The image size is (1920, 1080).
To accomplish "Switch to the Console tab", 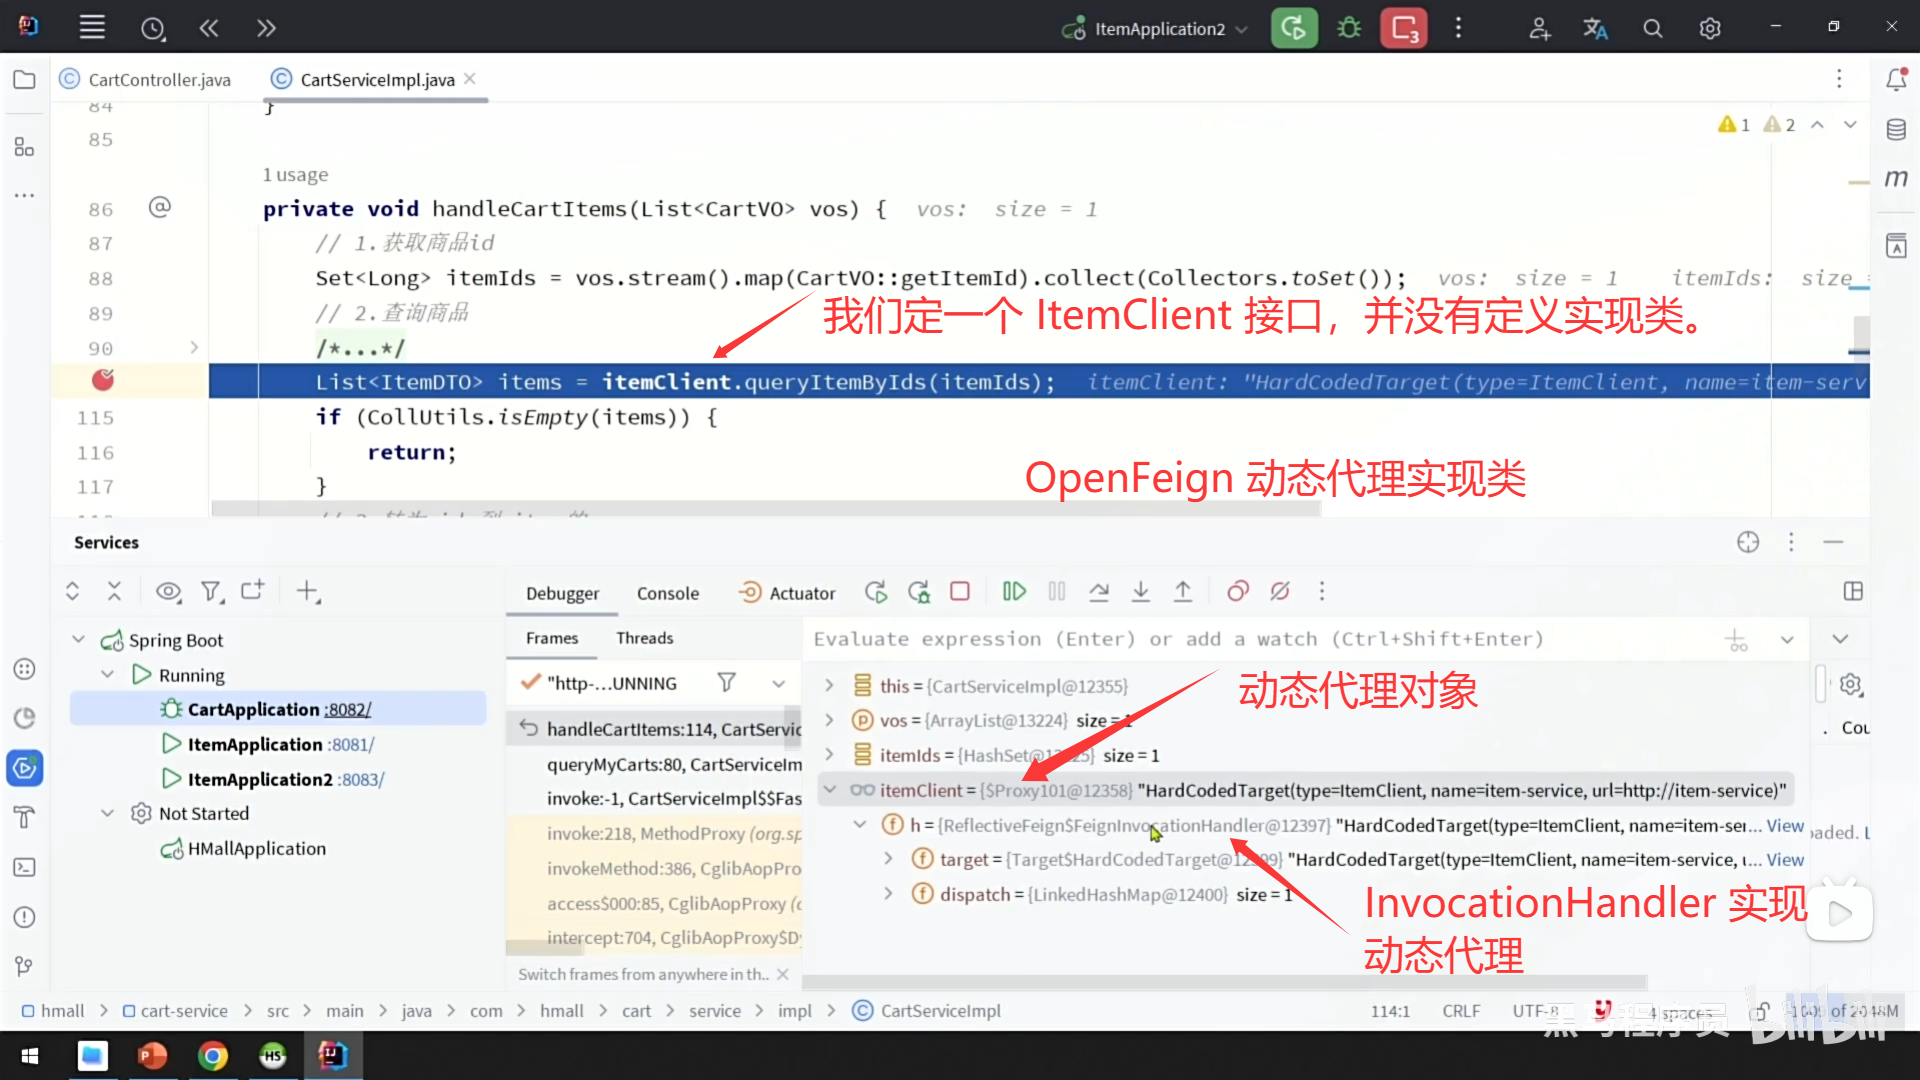I will tap(667, 593).
